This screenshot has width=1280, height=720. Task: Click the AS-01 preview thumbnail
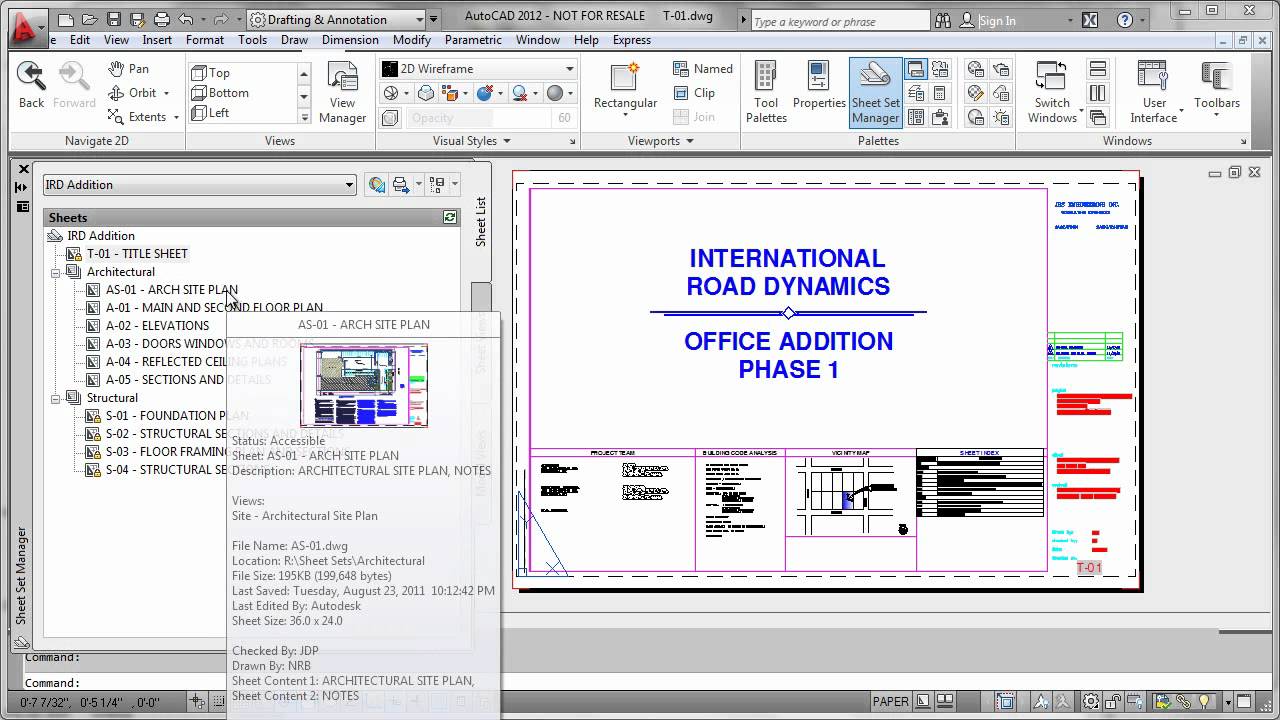[x=364, y=385]
